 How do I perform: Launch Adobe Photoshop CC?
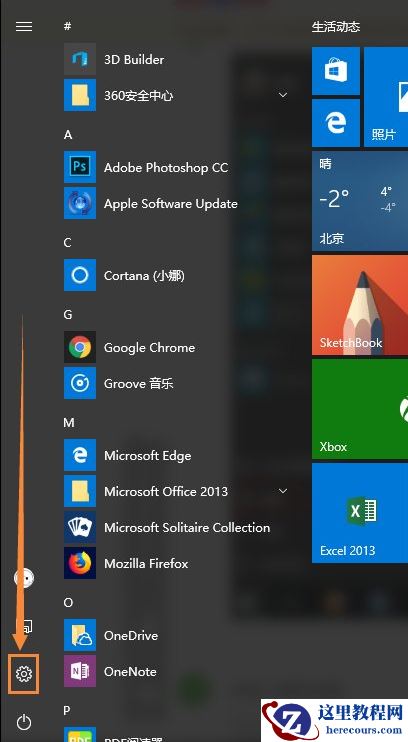tap(176, 167)
